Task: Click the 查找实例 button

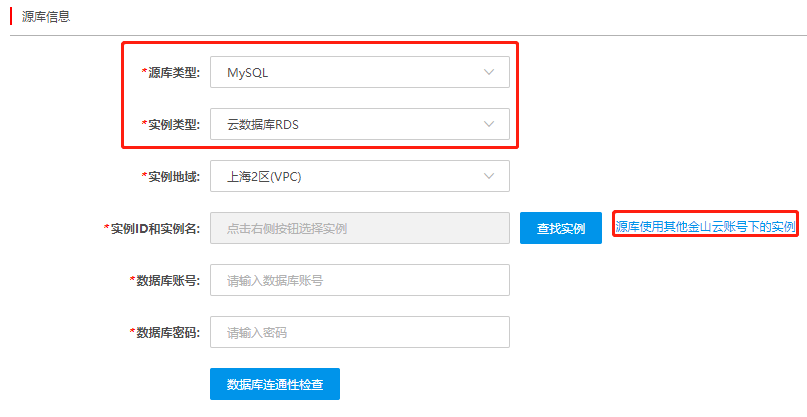Action: 561,228
